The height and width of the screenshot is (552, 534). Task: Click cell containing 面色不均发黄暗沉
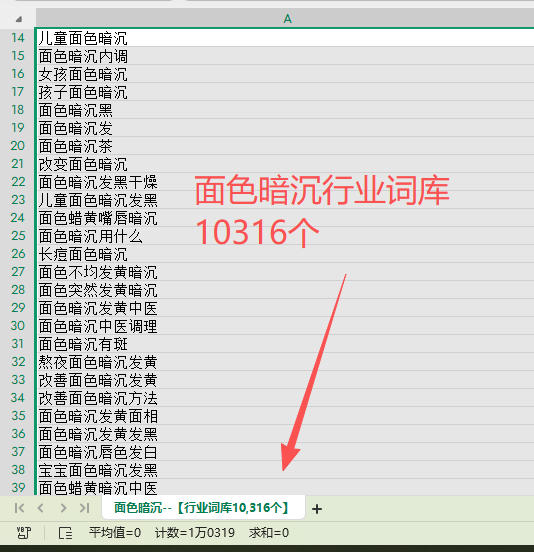pos(285,272)
